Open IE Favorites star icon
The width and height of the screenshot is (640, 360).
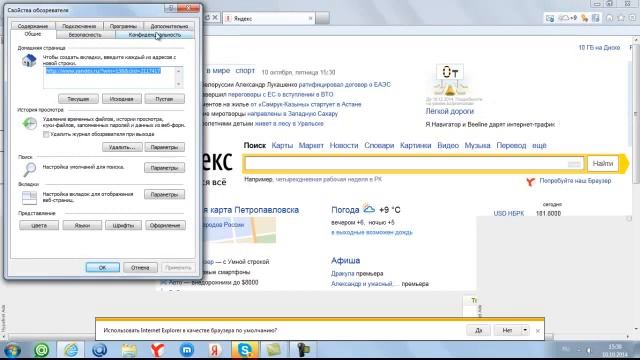click(x=621, y=18)
